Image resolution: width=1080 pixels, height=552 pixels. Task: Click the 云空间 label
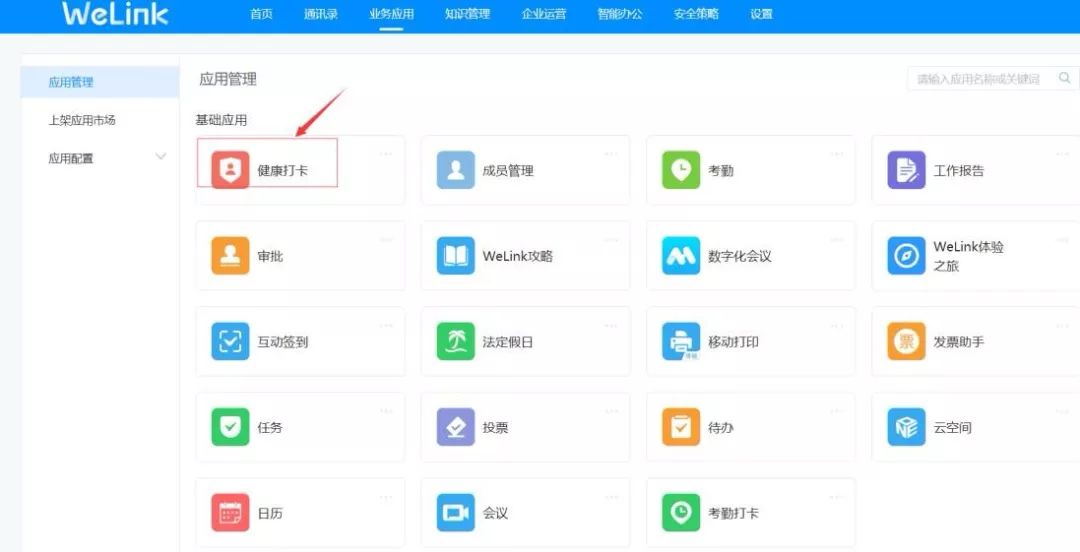point(953,427)
